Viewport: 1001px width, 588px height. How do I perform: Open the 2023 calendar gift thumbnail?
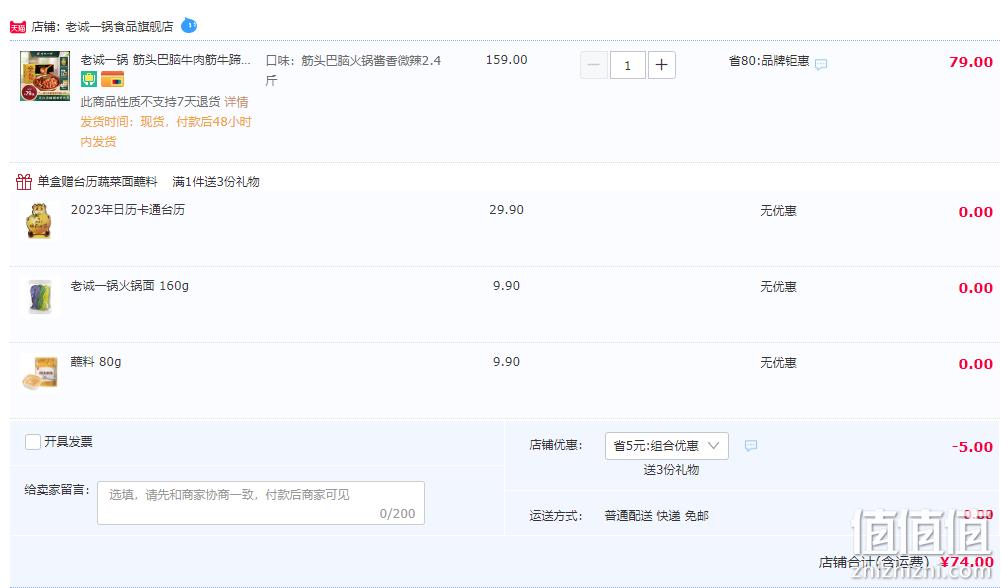pos(38,221)
